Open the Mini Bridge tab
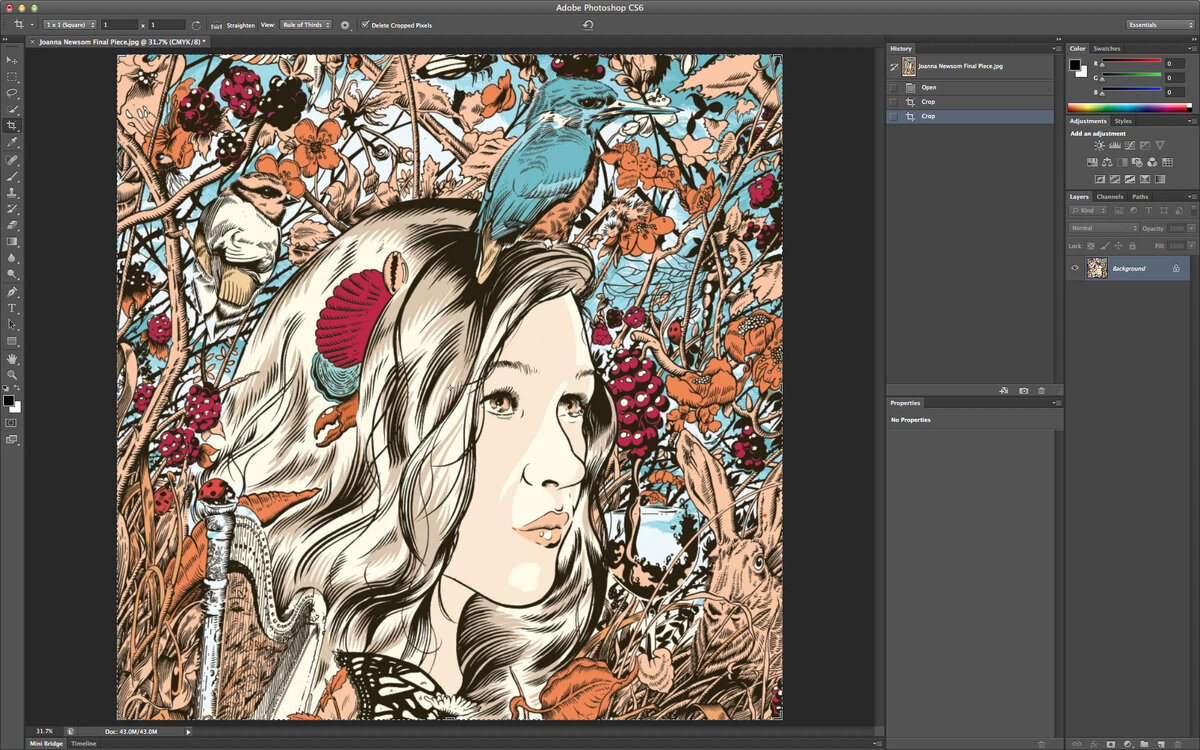This screenshot has width=1200, height=750. point(46,744)
